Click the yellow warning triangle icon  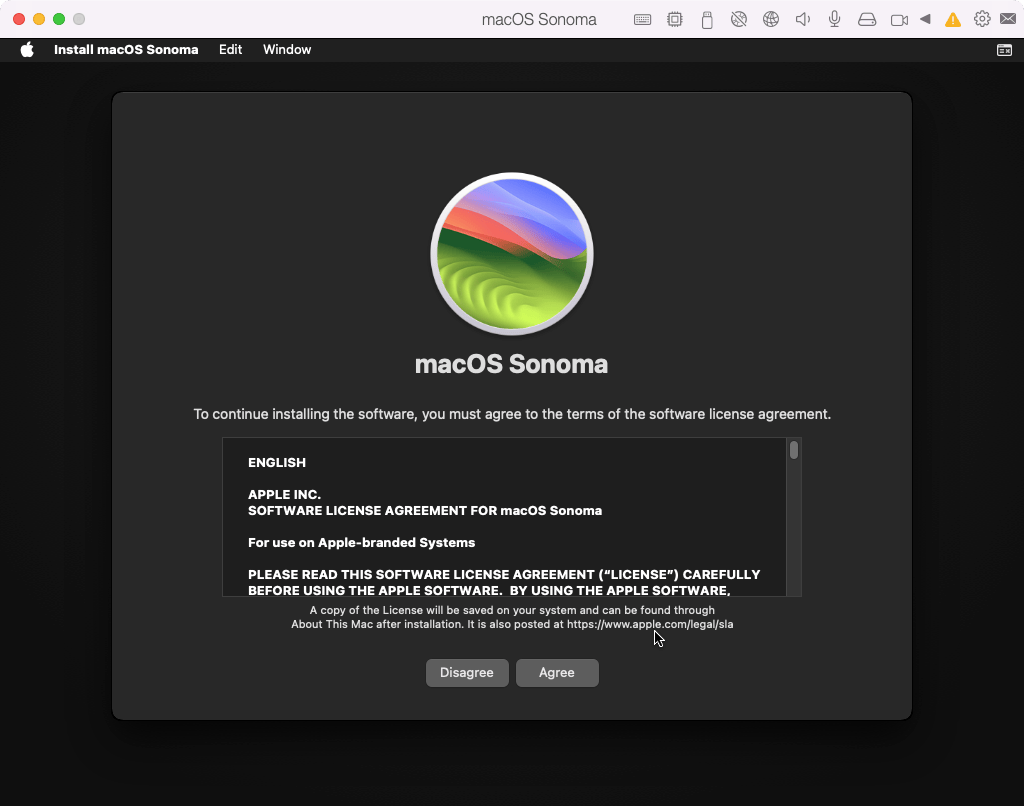(x=953, y=19)
